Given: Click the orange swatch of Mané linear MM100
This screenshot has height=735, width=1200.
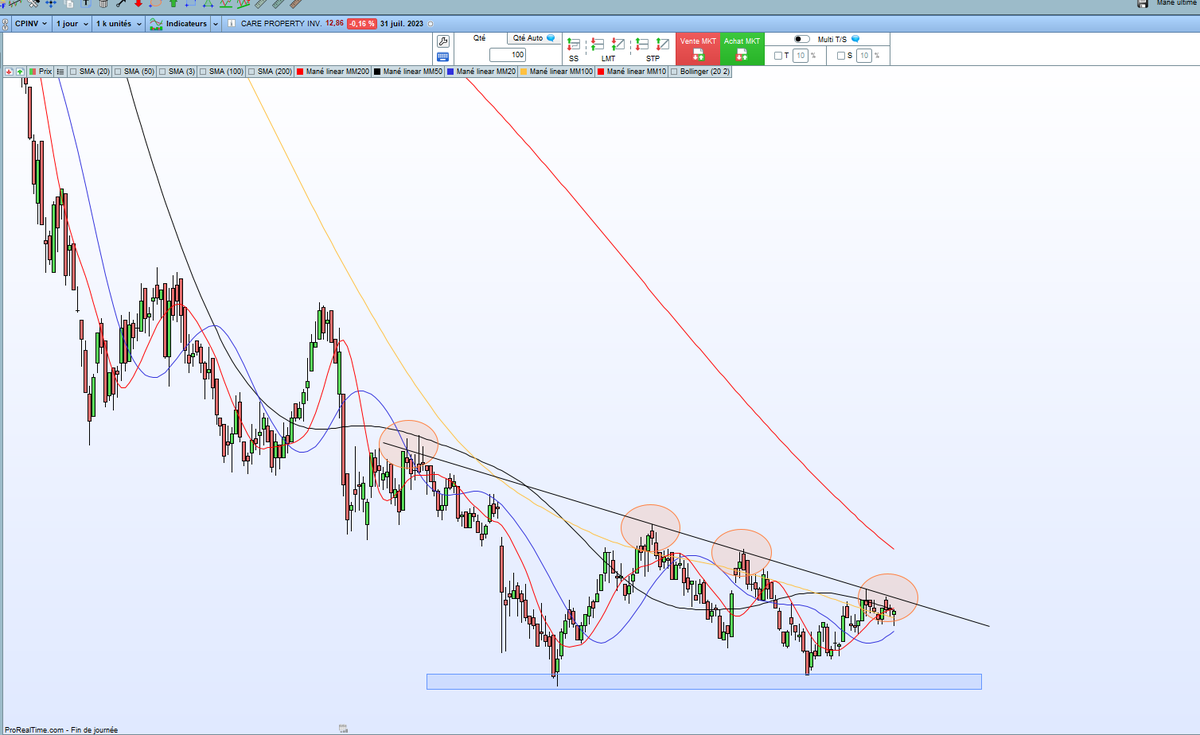Looking at the screenshot, I should pyautogui.click(x=523, y=72).
